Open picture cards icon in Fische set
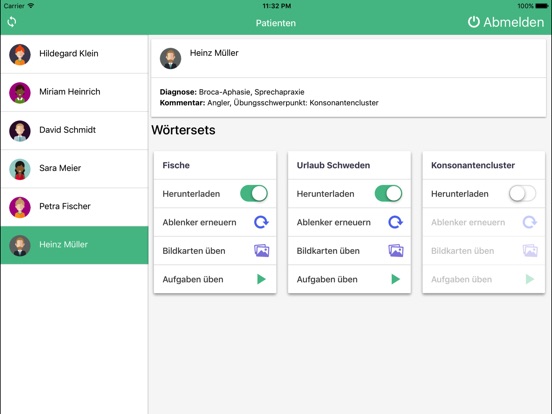Screen dimensions: 552x414 coord(262,251)
